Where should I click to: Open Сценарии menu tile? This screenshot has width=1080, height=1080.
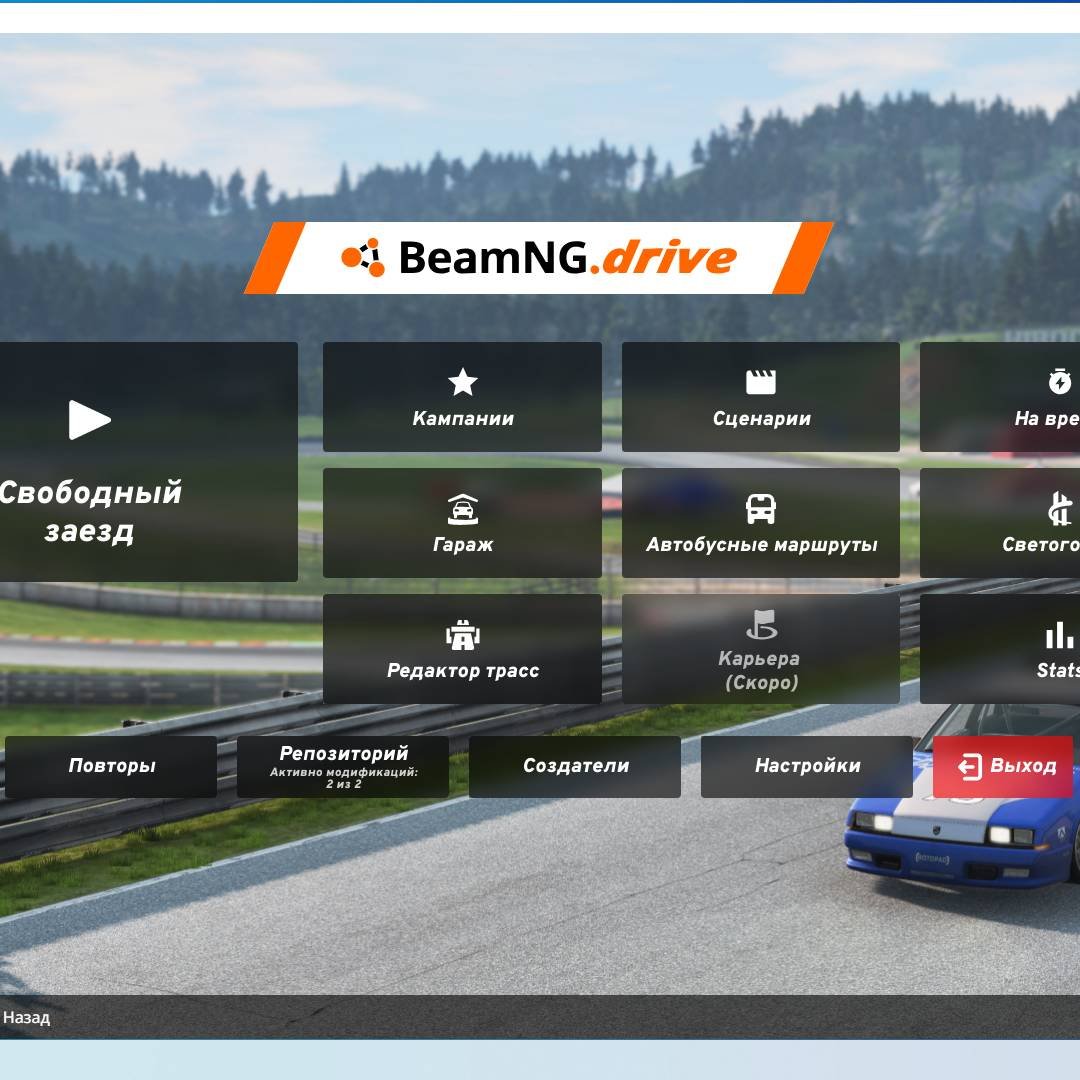pyautogui.click(x=760, y=397)
